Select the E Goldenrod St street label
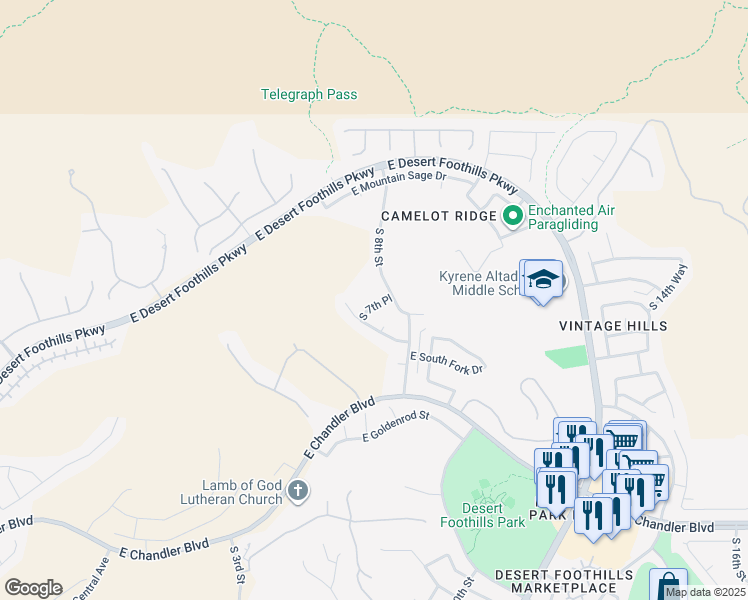Screen dimensions: 748x600 (x=396, y=426)
